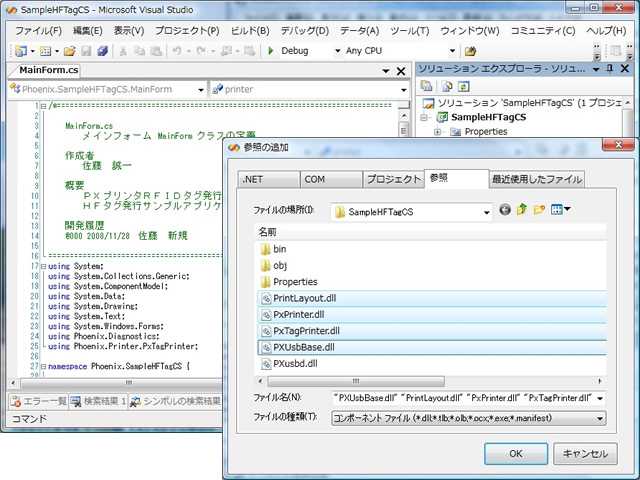Image resolution: width=640 pixels, height=480 pixels.
Task: Open the file type filter dropdown
Action: 600,418
